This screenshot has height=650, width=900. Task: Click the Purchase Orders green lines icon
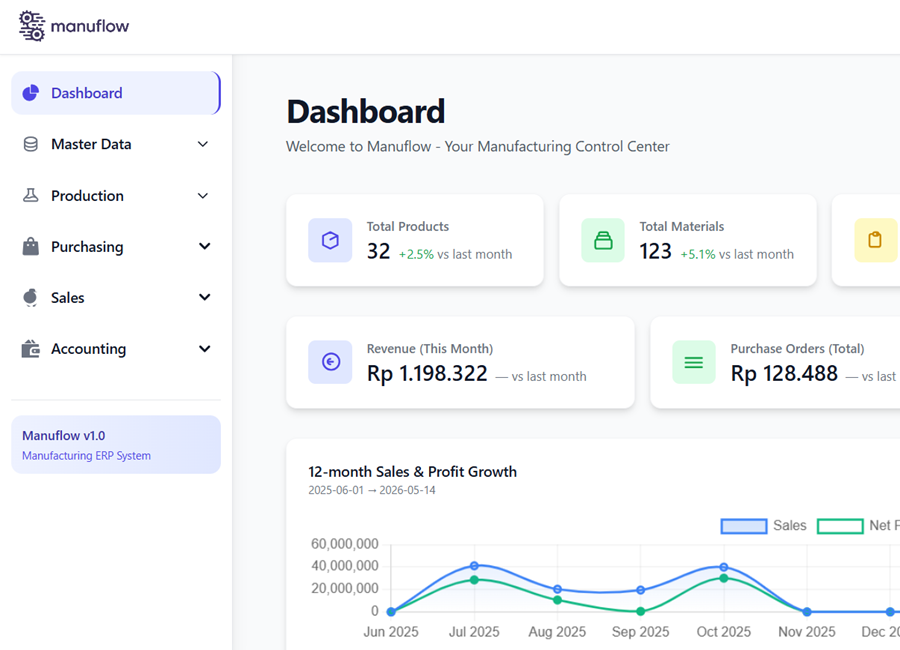[x=694, y=362]
